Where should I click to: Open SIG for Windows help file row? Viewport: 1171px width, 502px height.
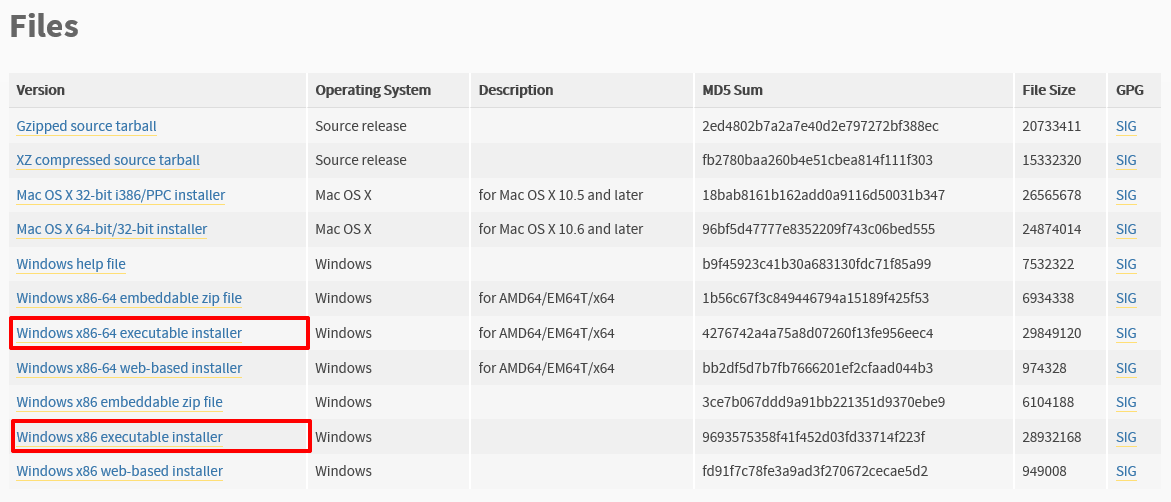1126,264
